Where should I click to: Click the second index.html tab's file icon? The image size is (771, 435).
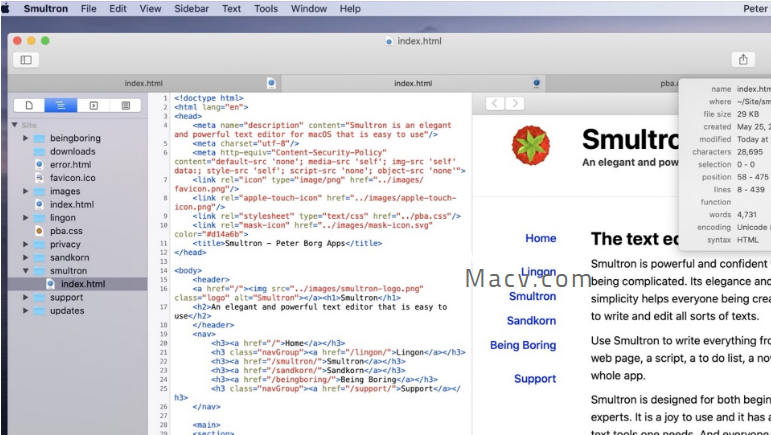536,83
